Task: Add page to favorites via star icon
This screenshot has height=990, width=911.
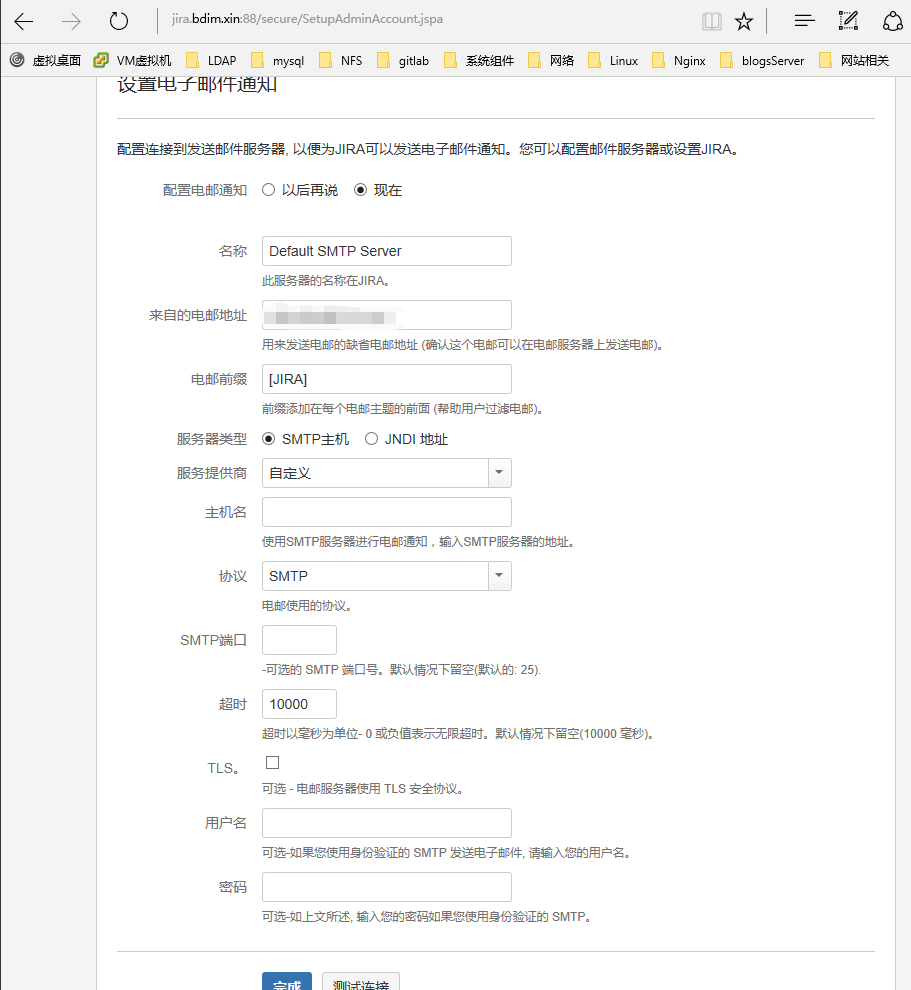Action: click(x=744, y=21)
